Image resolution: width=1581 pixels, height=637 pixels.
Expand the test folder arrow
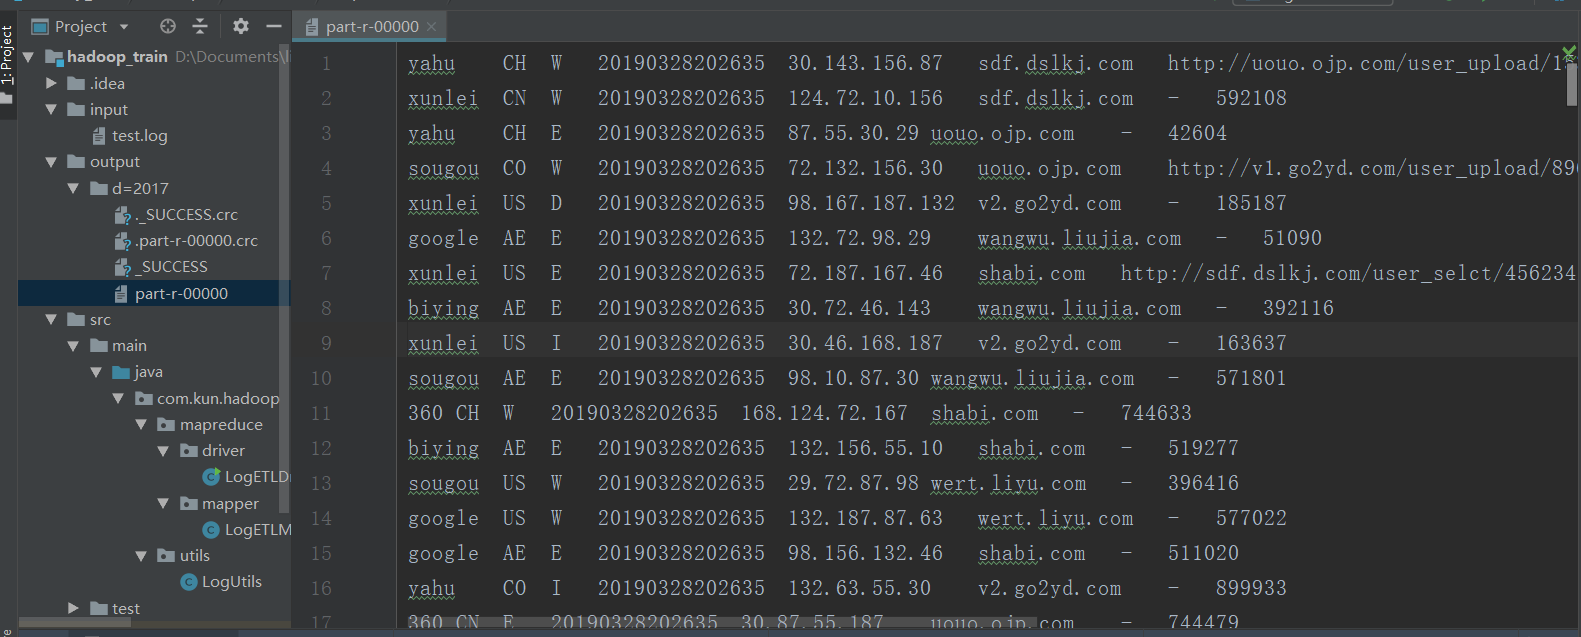coord(73,608)
